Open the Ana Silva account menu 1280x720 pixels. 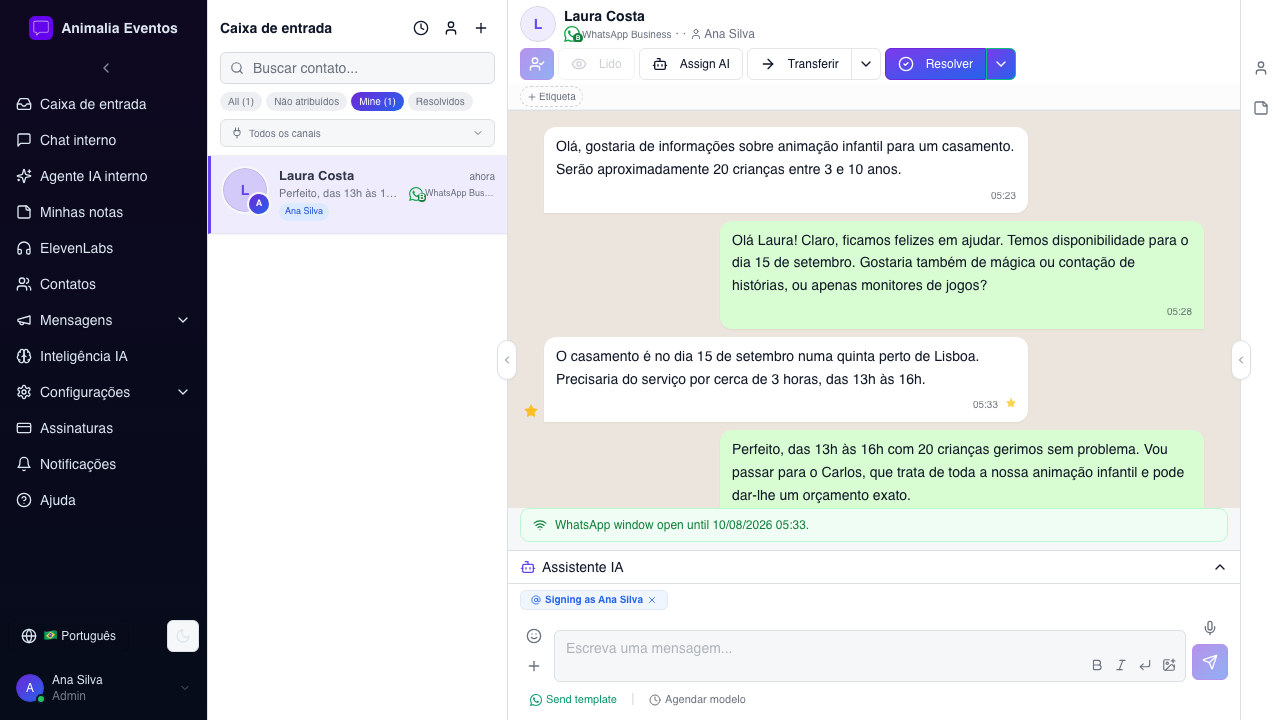click(104, 687)
